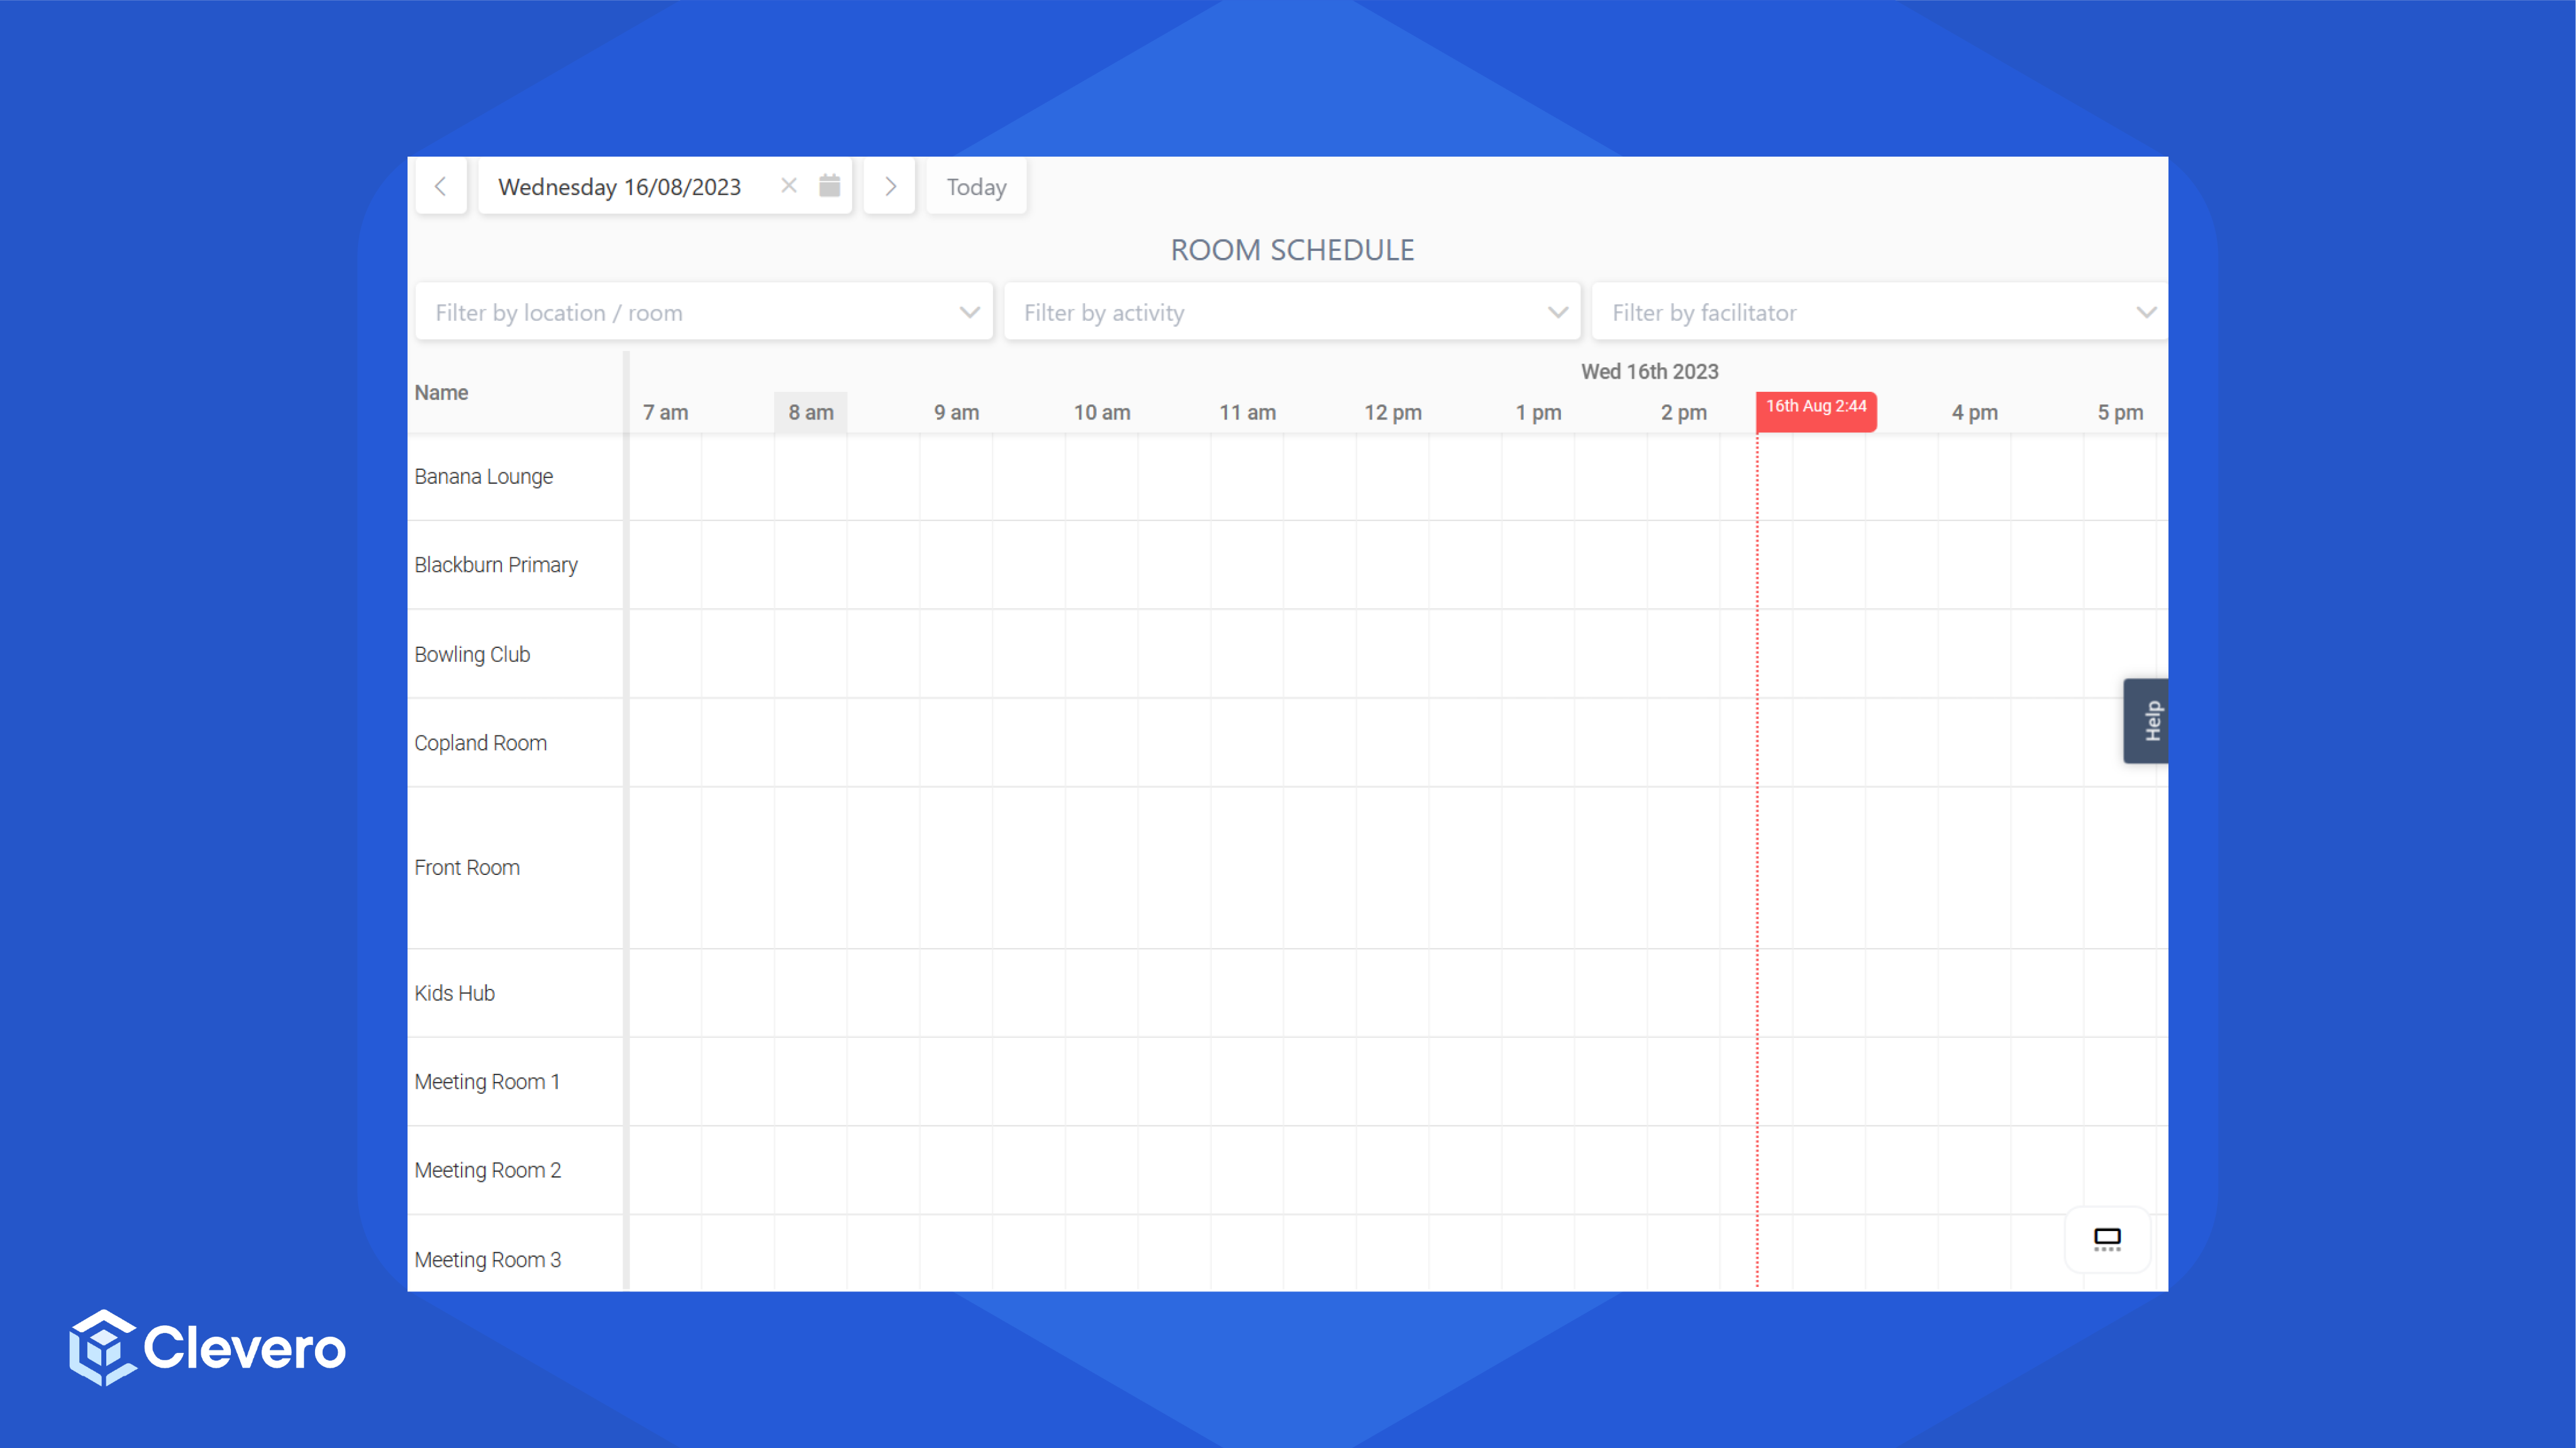The height and width of the screenshot is (1448, 2576).
Task: Click the Clevero logo
Action: [x=207, y=1347]
